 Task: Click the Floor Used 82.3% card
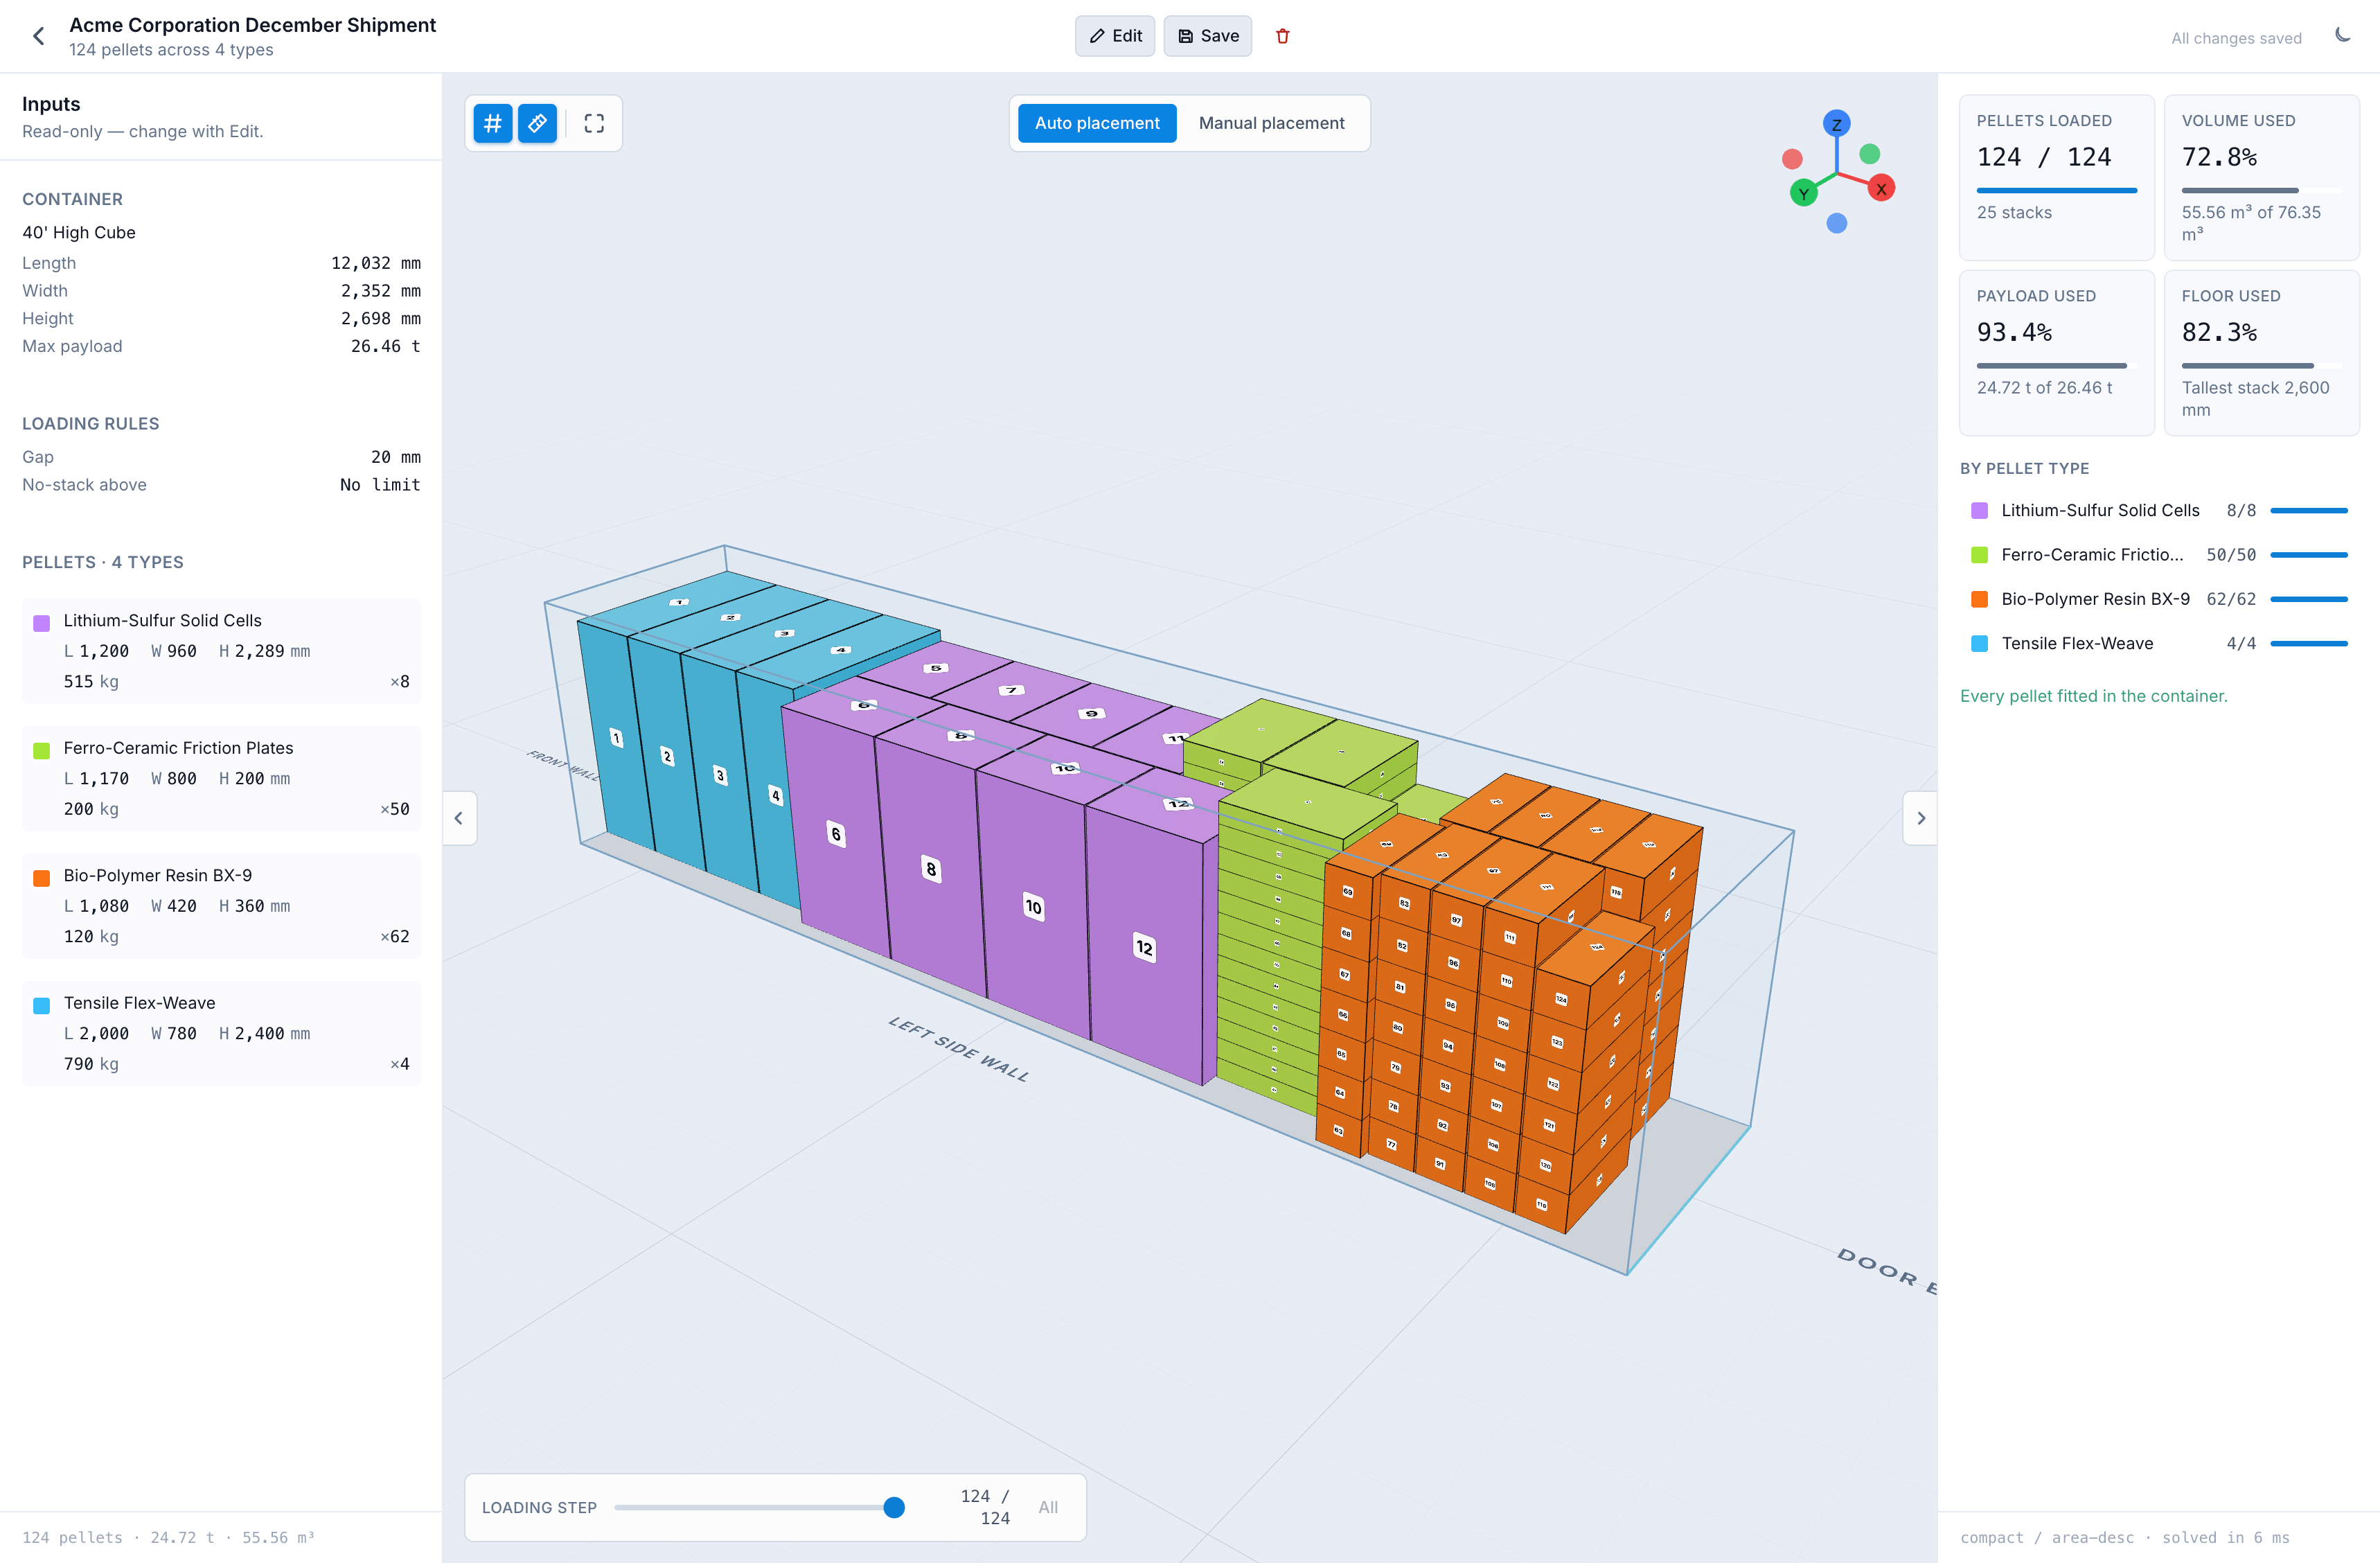(x=2261, y=352)
